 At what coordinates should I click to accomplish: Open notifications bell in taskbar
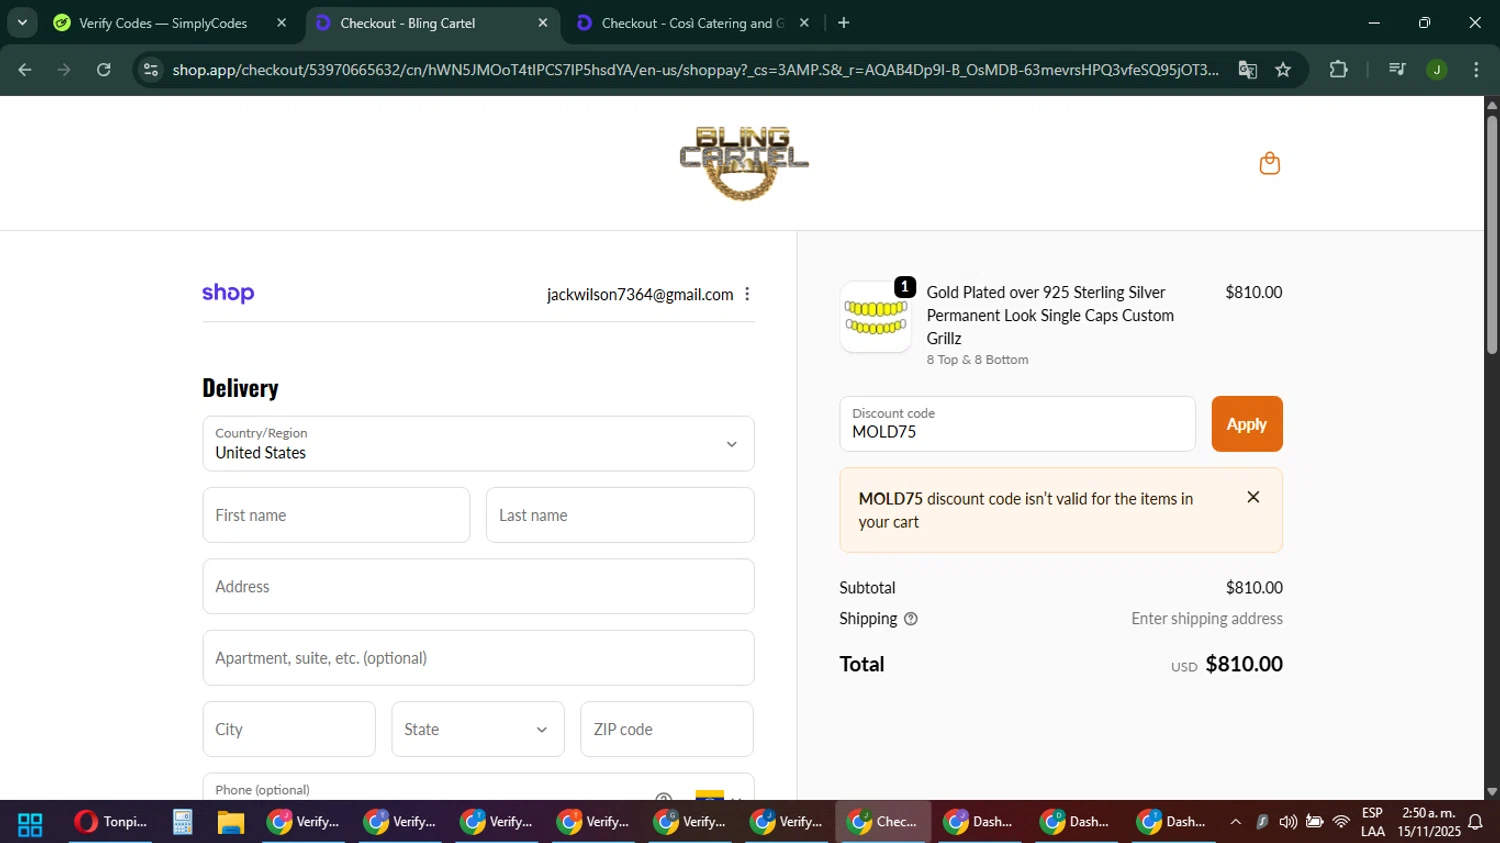coord(1475,822)
